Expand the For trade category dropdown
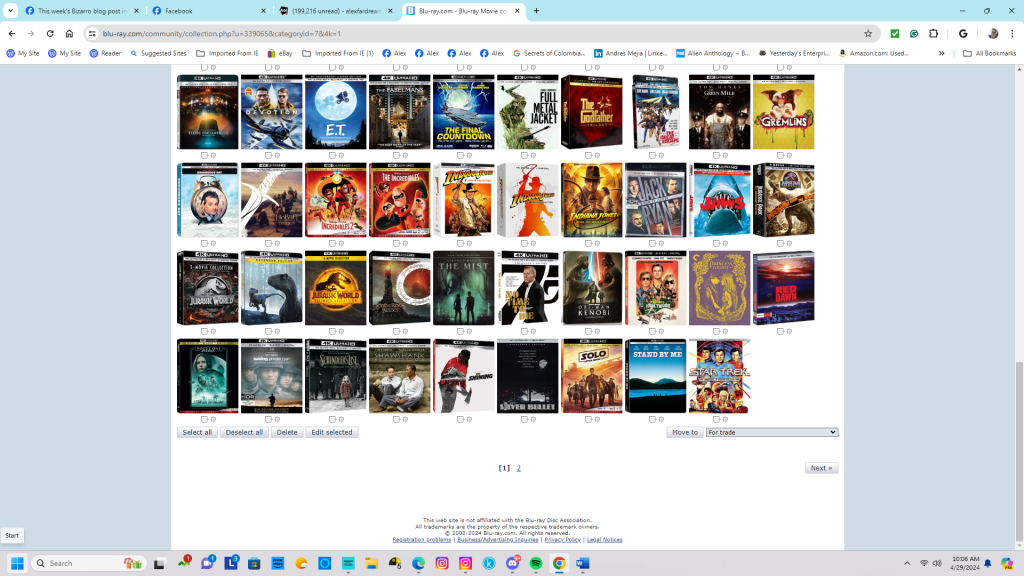1024x576 pixels. (771, 432)
